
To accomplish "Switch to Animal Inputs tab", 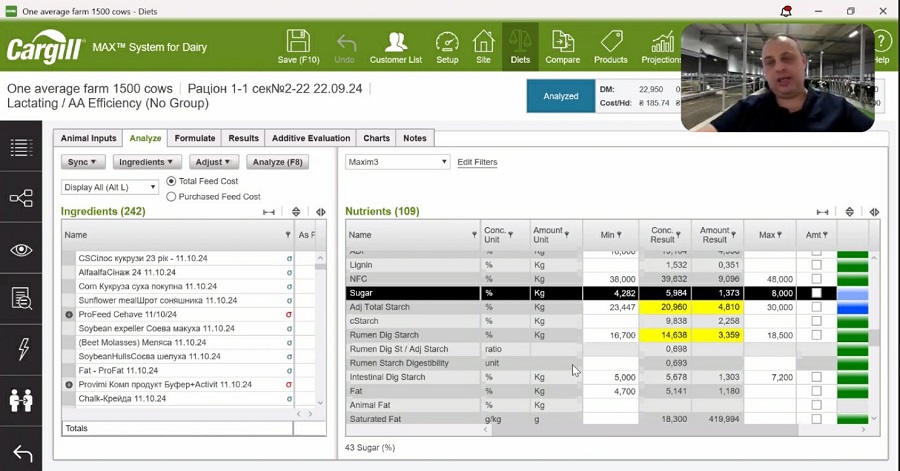I will [x=88, y=138].
